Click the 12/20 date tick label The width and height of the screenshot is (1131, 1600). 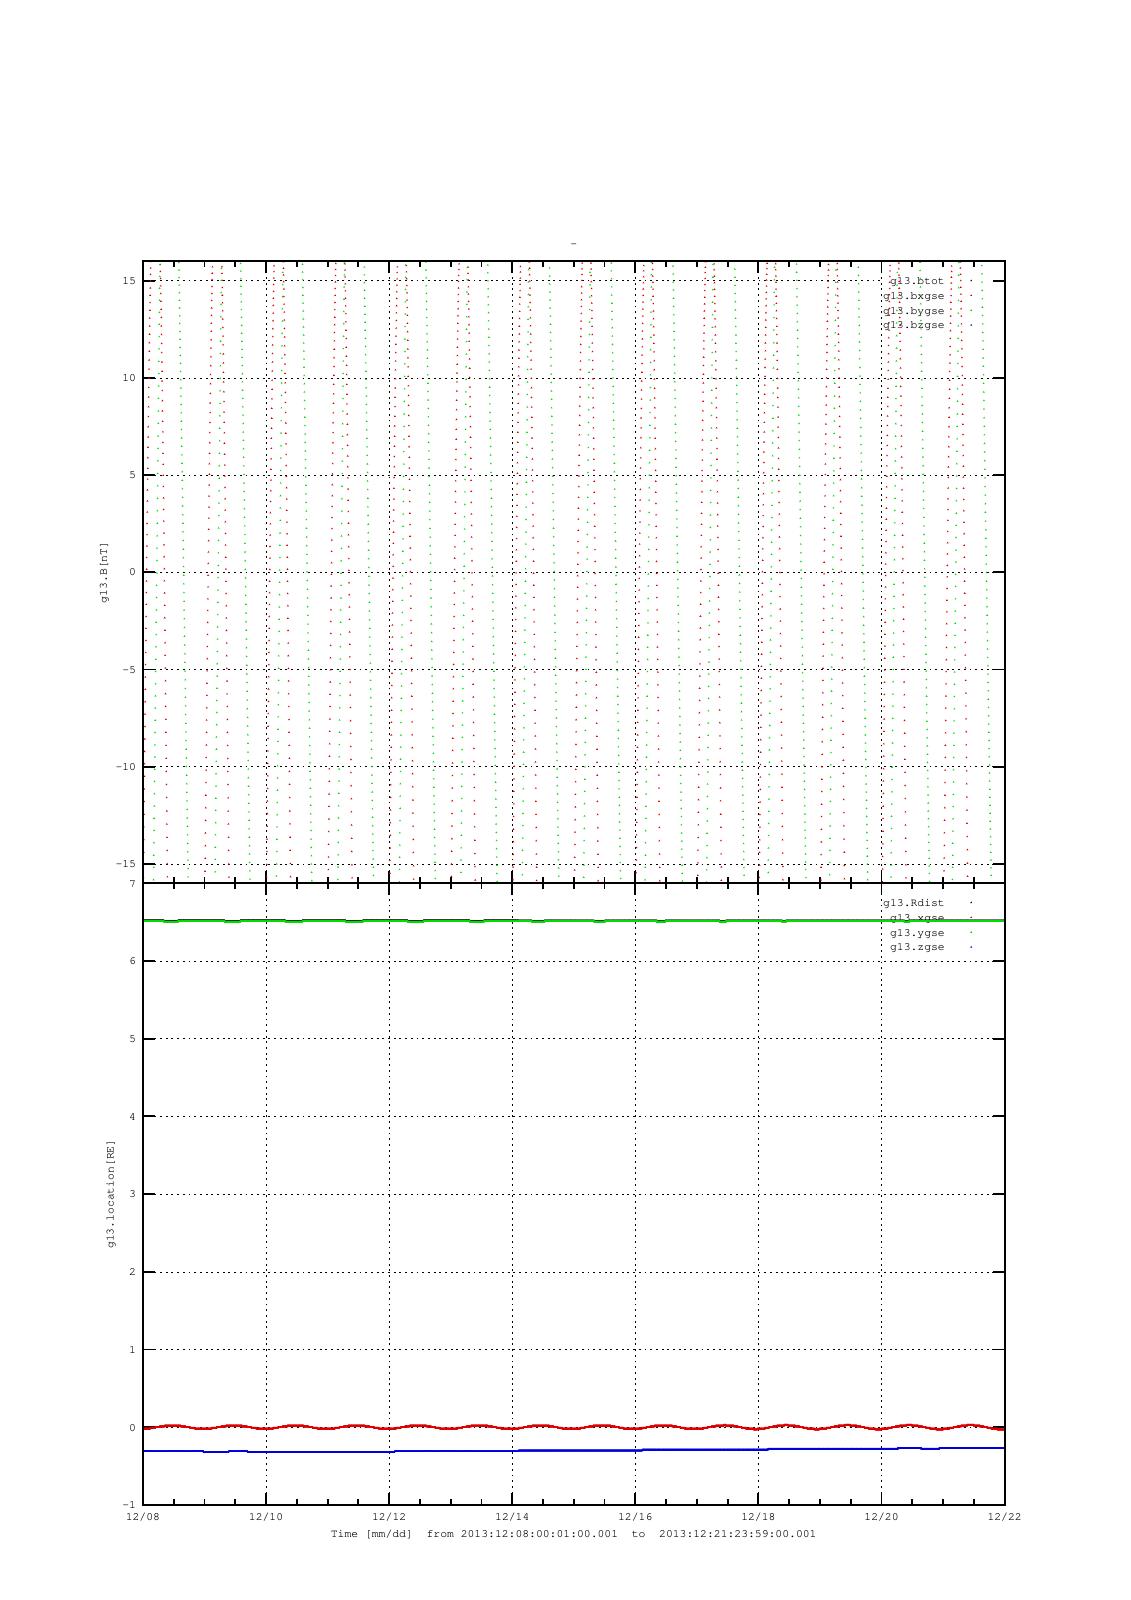click(x=881, y=1517)
